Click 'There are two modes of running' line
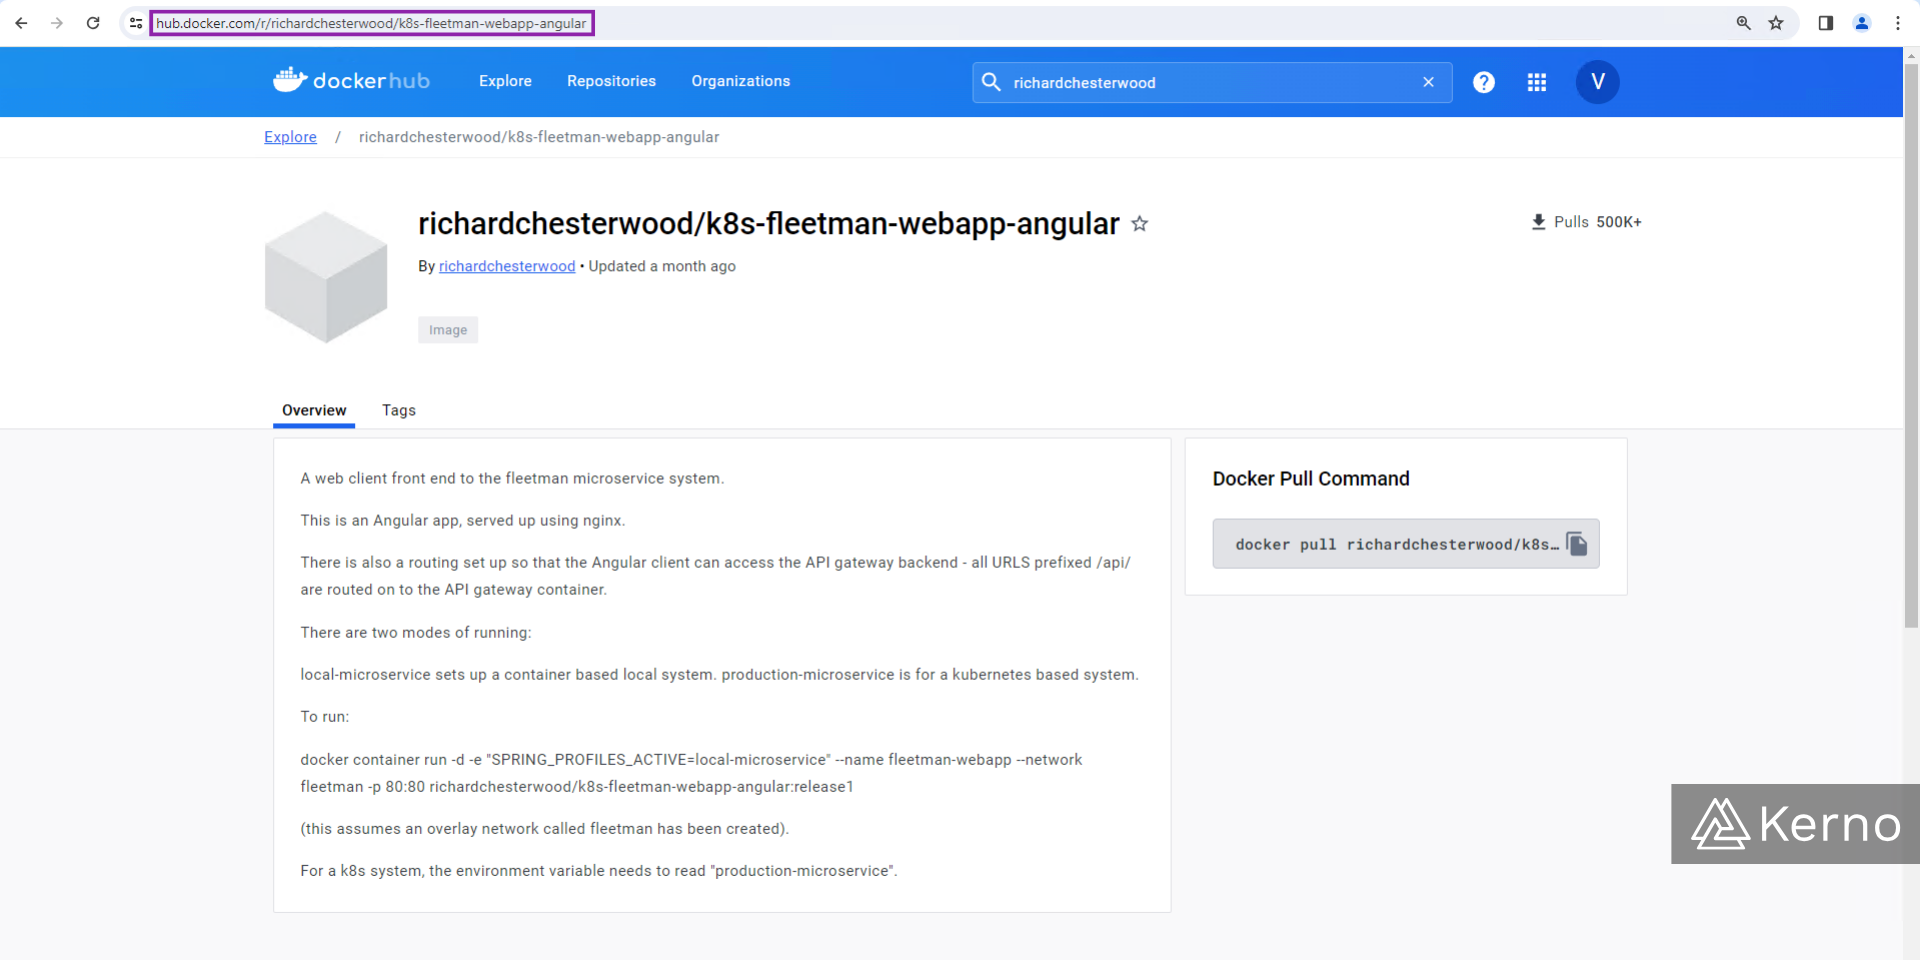1920x960 pixels. [416, 632]
